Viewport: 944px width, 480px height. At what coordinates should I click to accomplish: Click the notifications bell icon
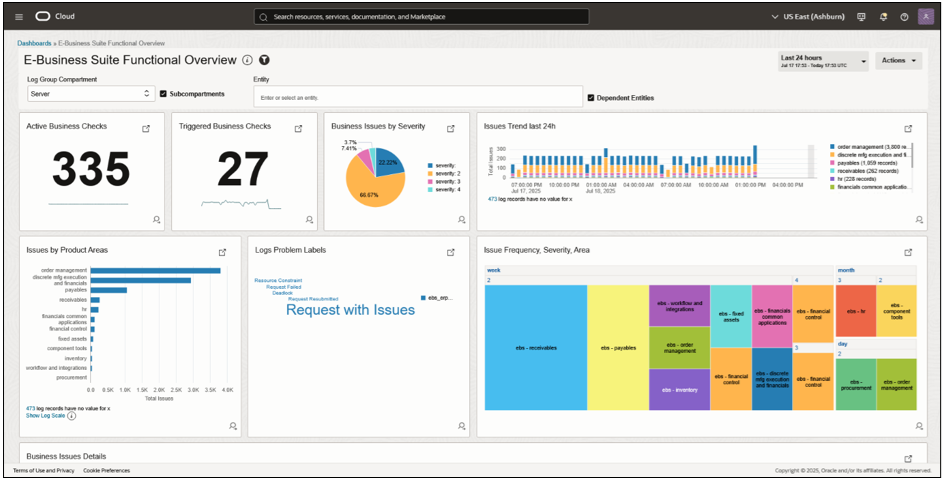tap(883, 17)
